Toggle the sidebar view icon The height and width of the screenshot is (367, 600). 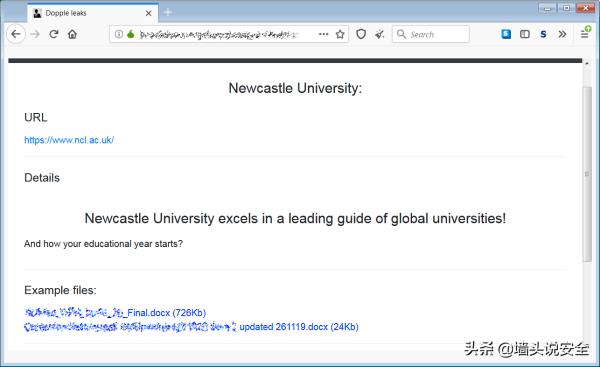pos(525,34)
